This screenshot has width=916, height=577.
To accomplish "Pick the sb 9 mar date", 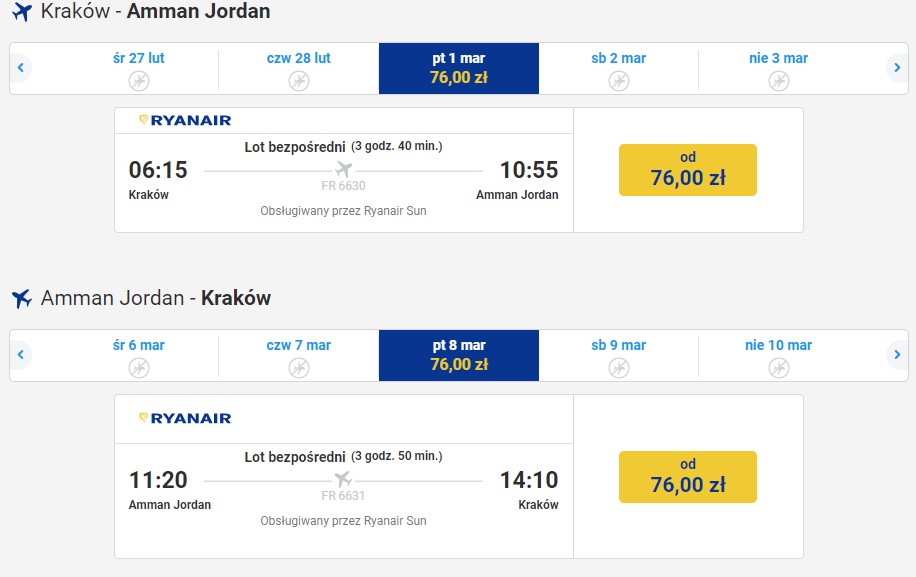I will (x=619, y=355).
